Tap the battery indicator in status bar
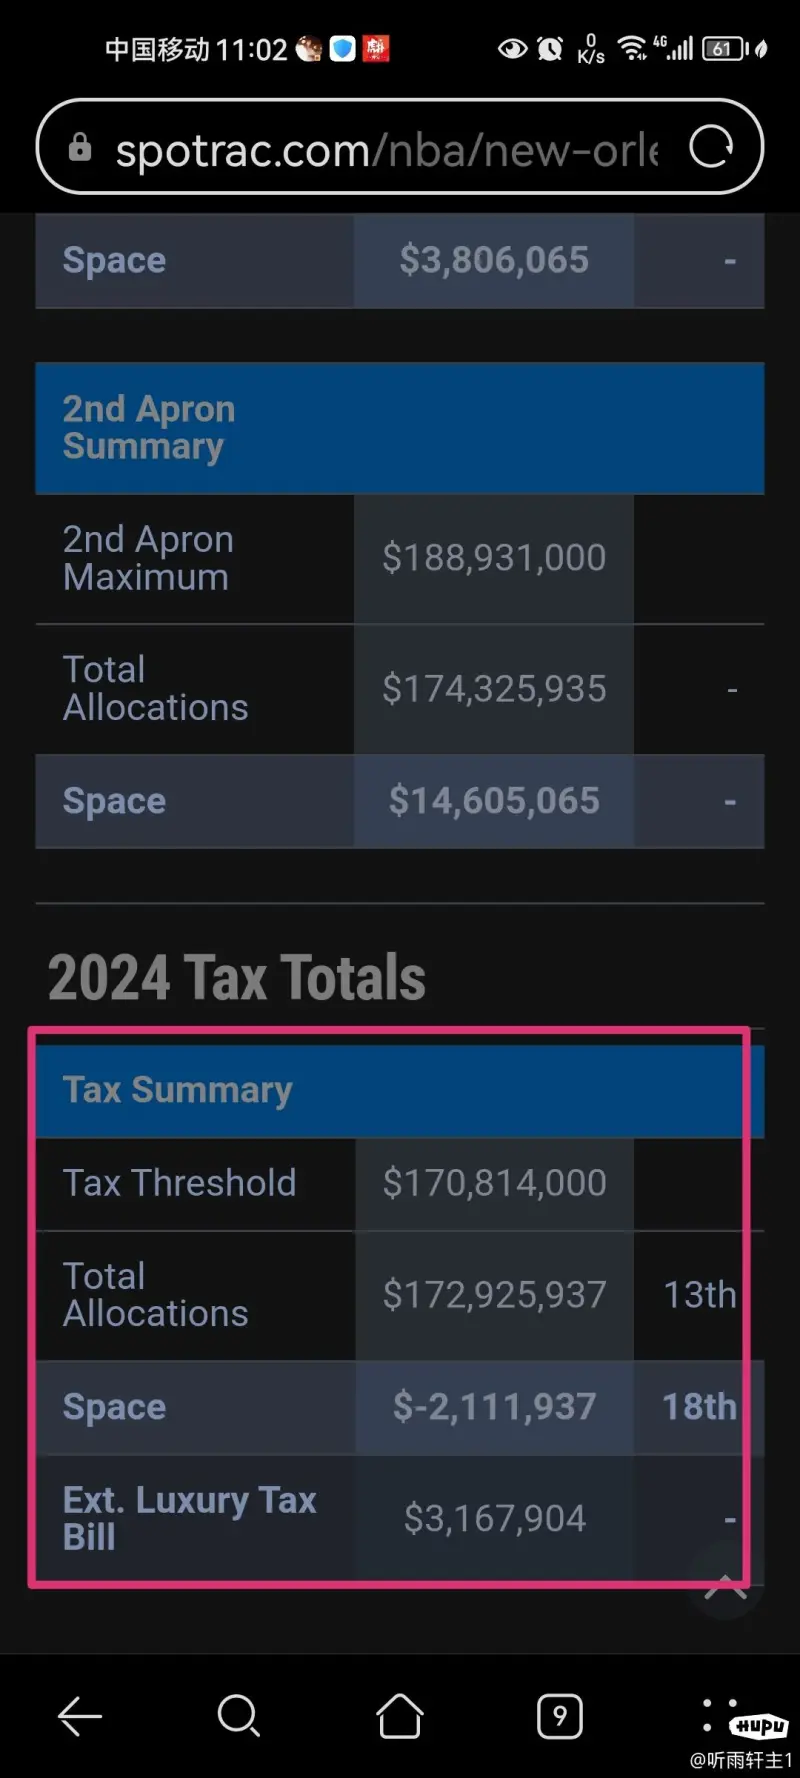This screenshot has width=800, height=1778. (x=723, y=48)
